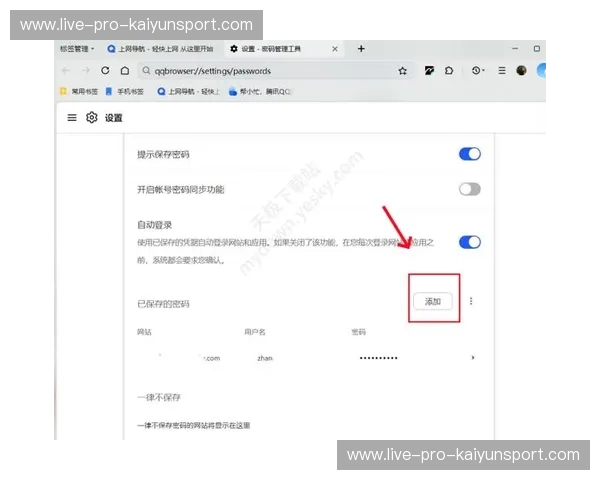Viewport: 600px width, 480px height.
Task: Open the history clock dropdown
Action: (x=478, y=70)
